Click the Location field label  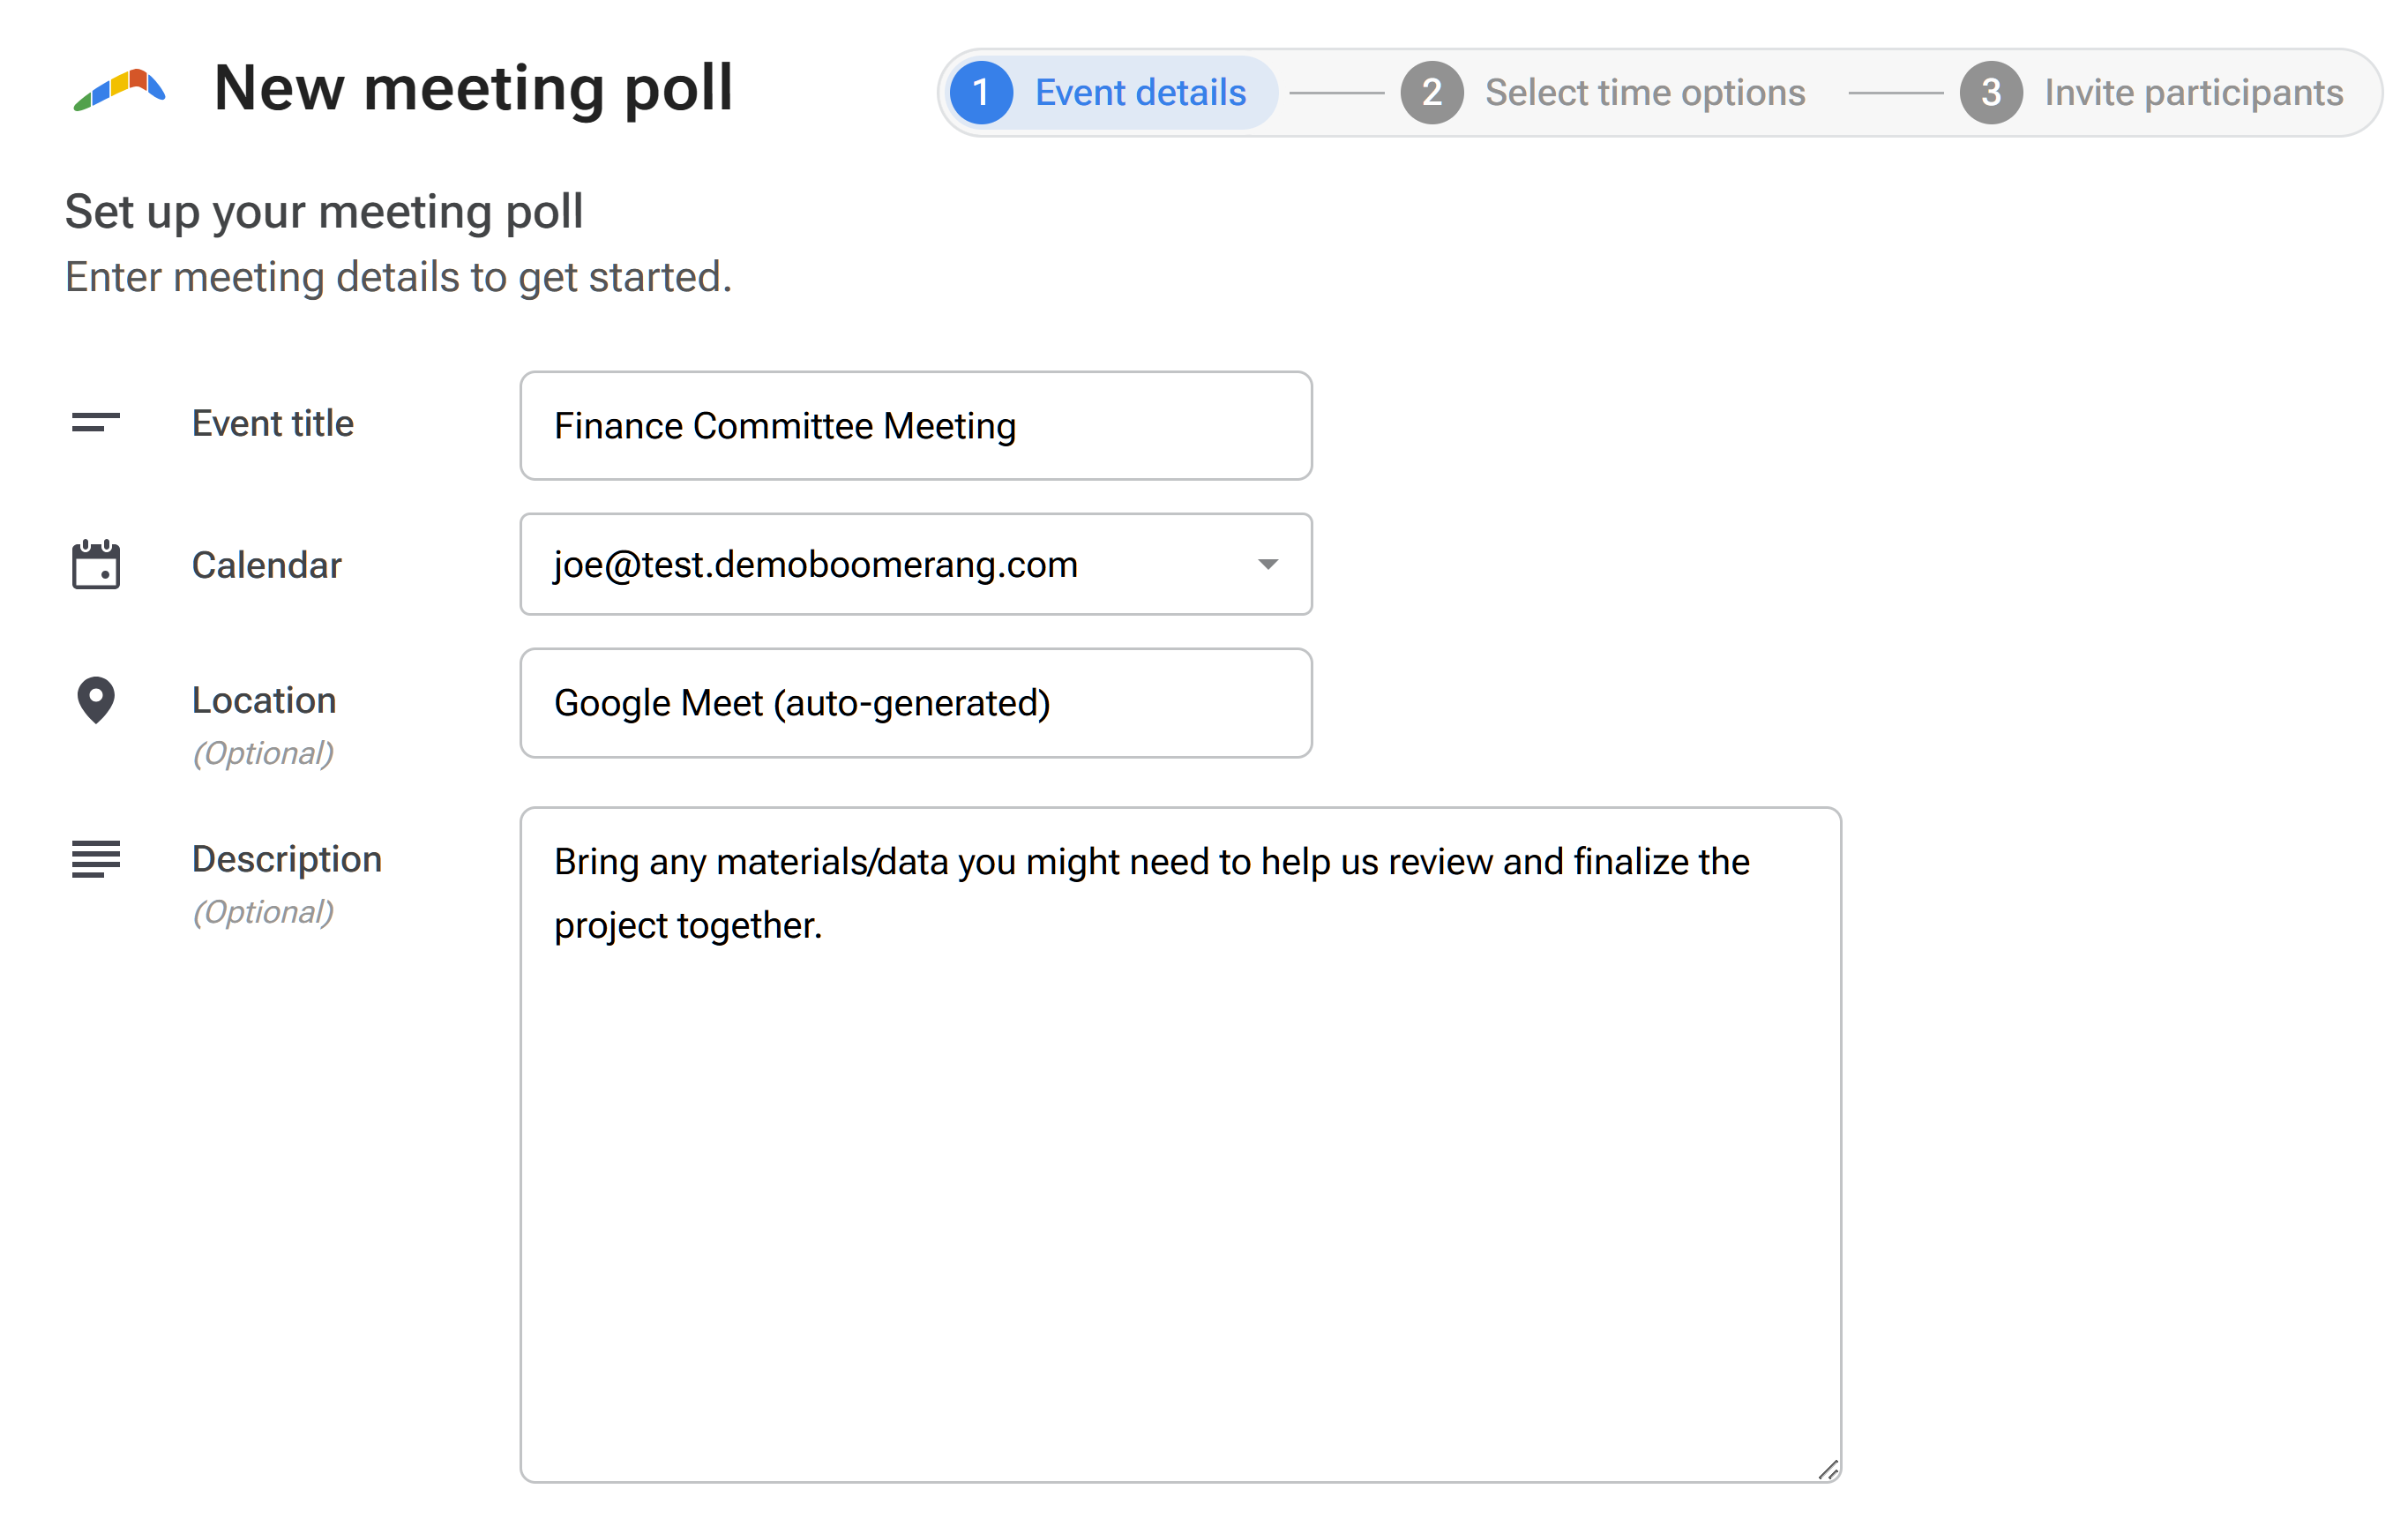[x=264, y=700]
